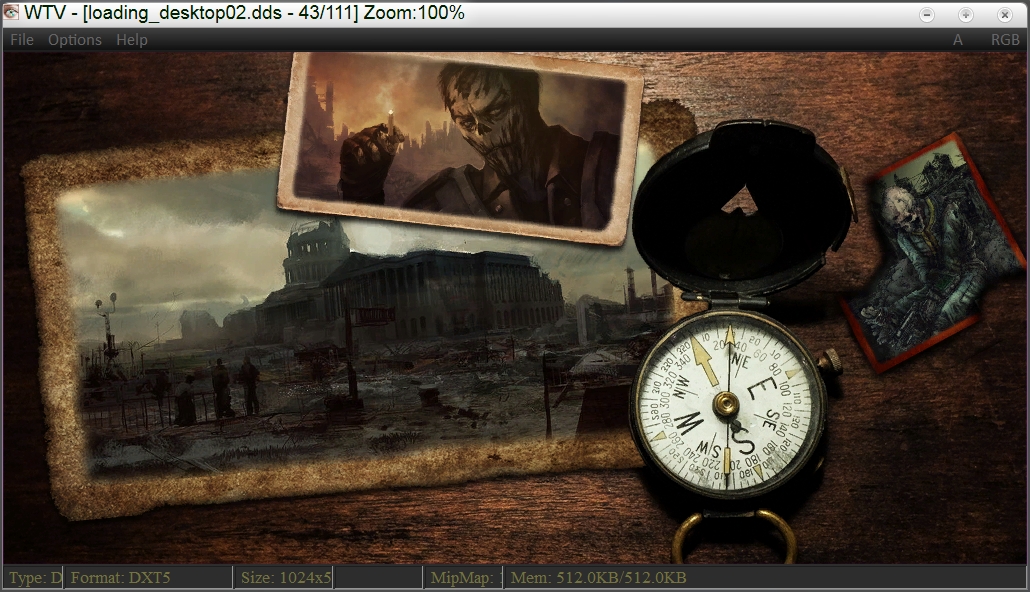Click the open compass lid
The image size is (1030, 592).
pos(740,210)
